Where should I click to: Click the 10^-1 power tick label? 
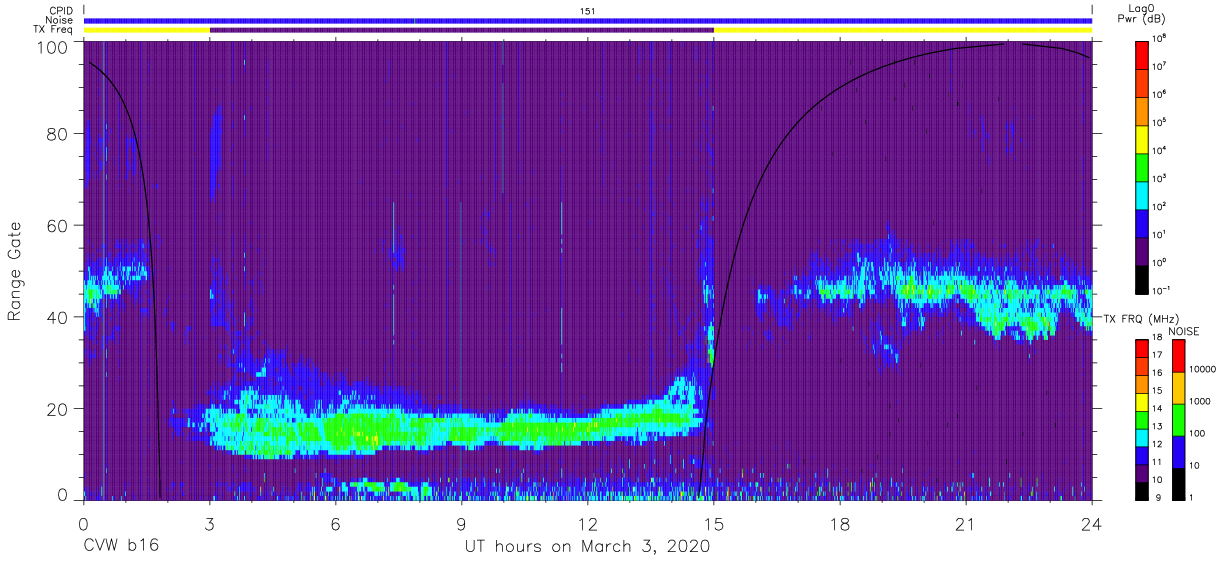point(1163,289)
